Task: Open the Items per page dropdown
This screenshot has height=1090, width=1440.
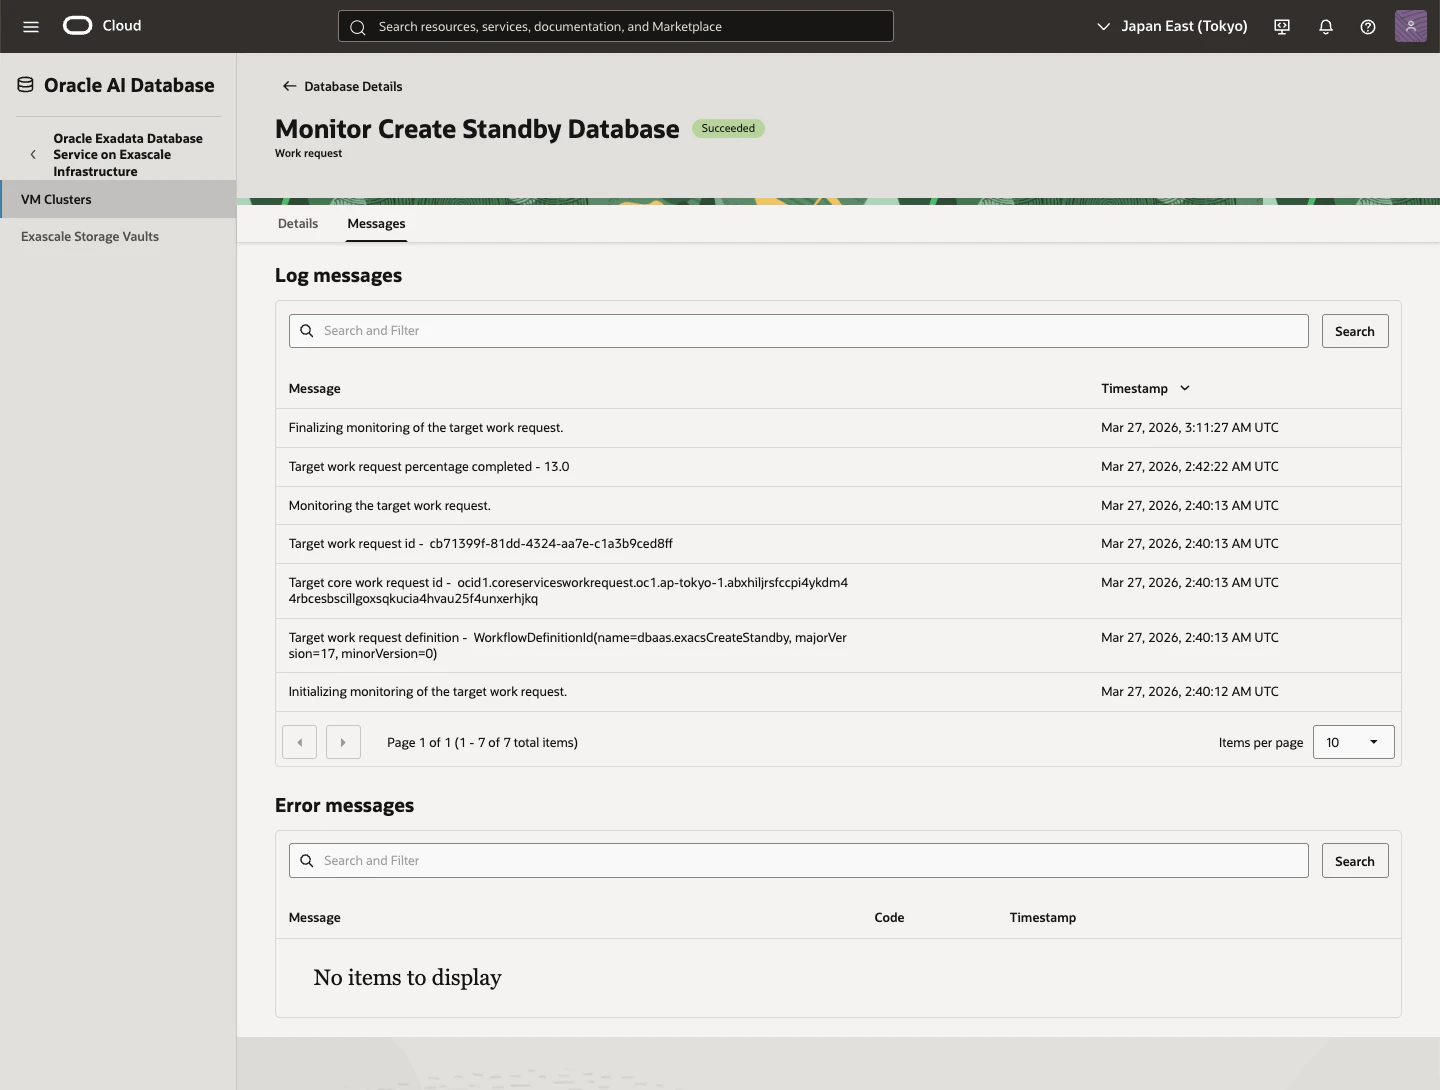Action: [x=1353, y=742]
